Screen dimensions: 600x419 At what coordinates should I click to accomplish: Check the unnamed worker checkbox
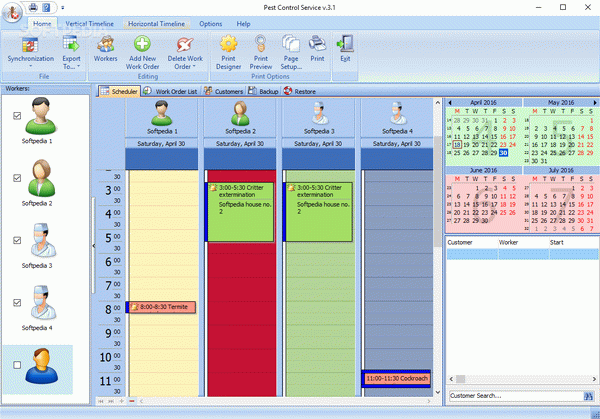pos(17,365)
